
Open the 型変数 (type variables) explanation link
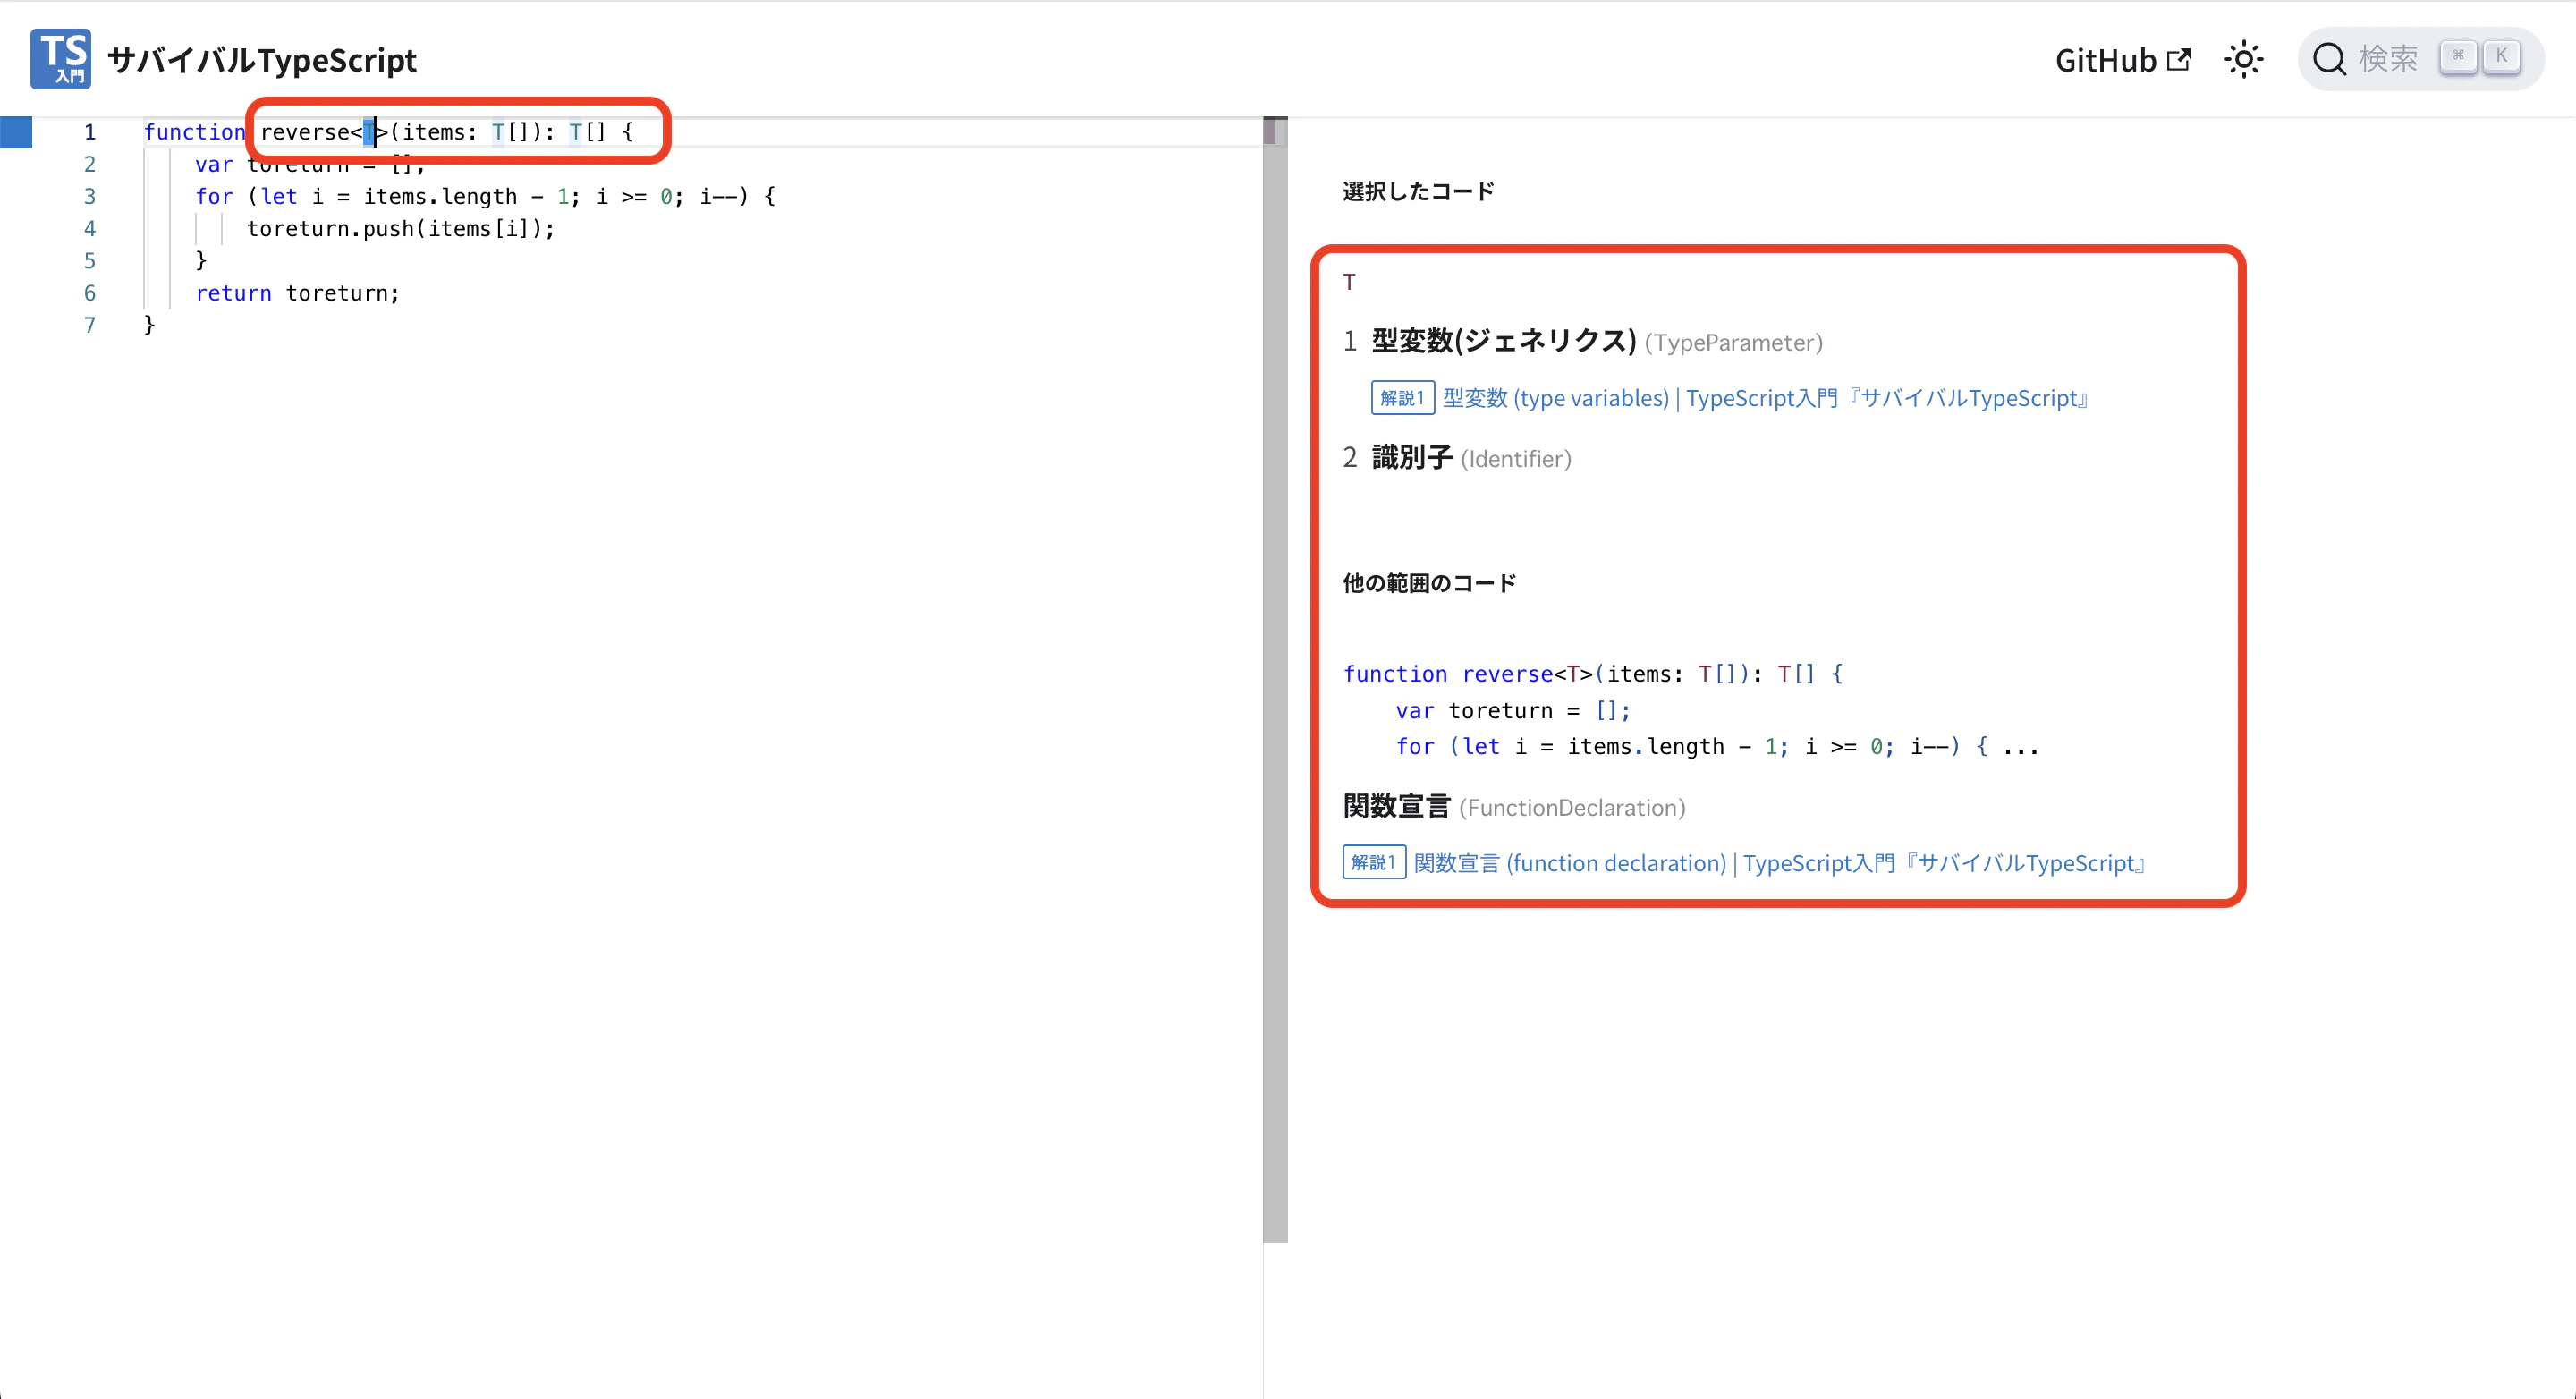coord(1765,398)
